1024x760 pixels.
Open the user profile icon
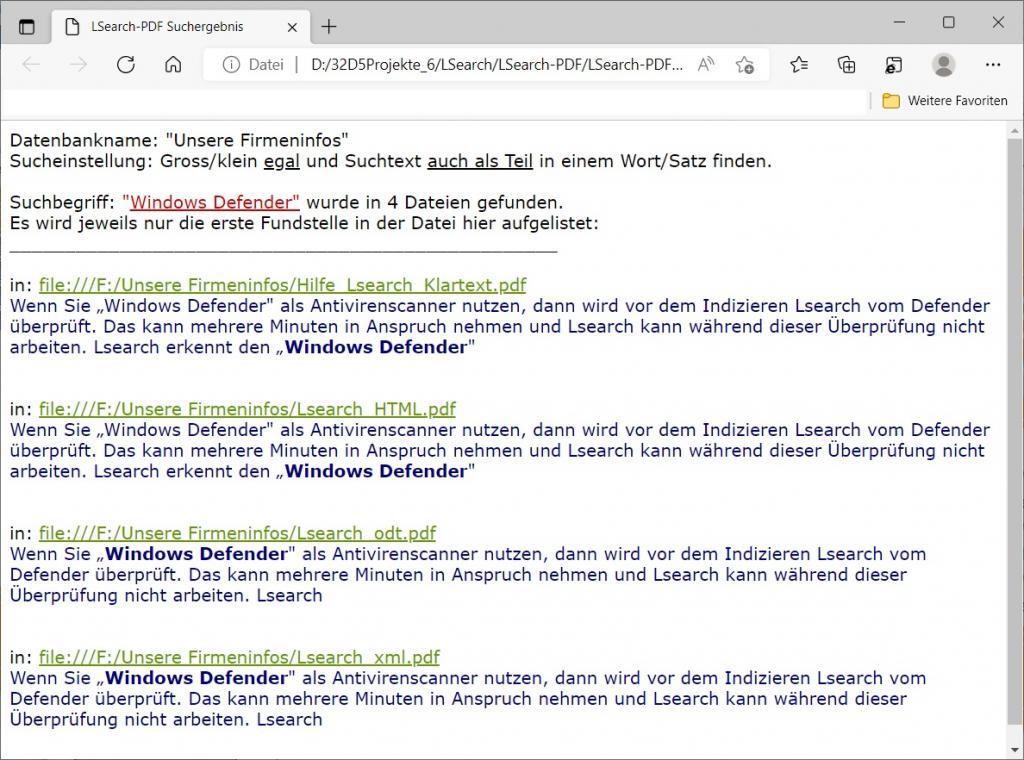point(943,65)
